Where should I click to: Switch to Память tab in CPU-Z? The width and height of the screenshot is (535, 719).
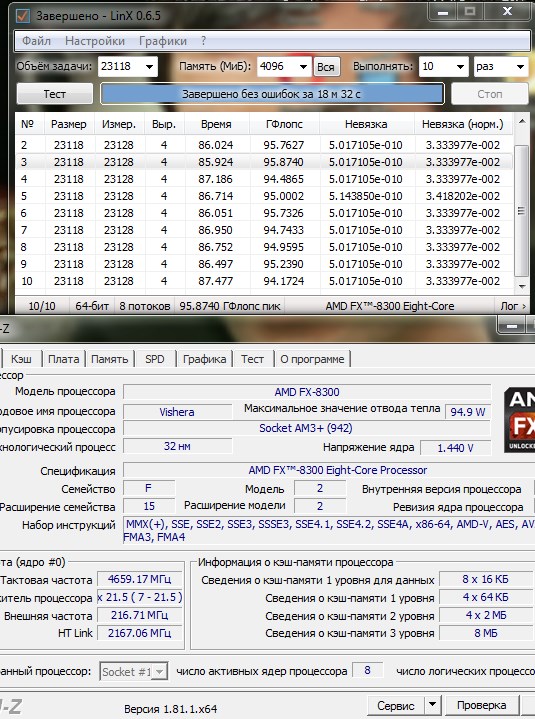coord(110,359)
